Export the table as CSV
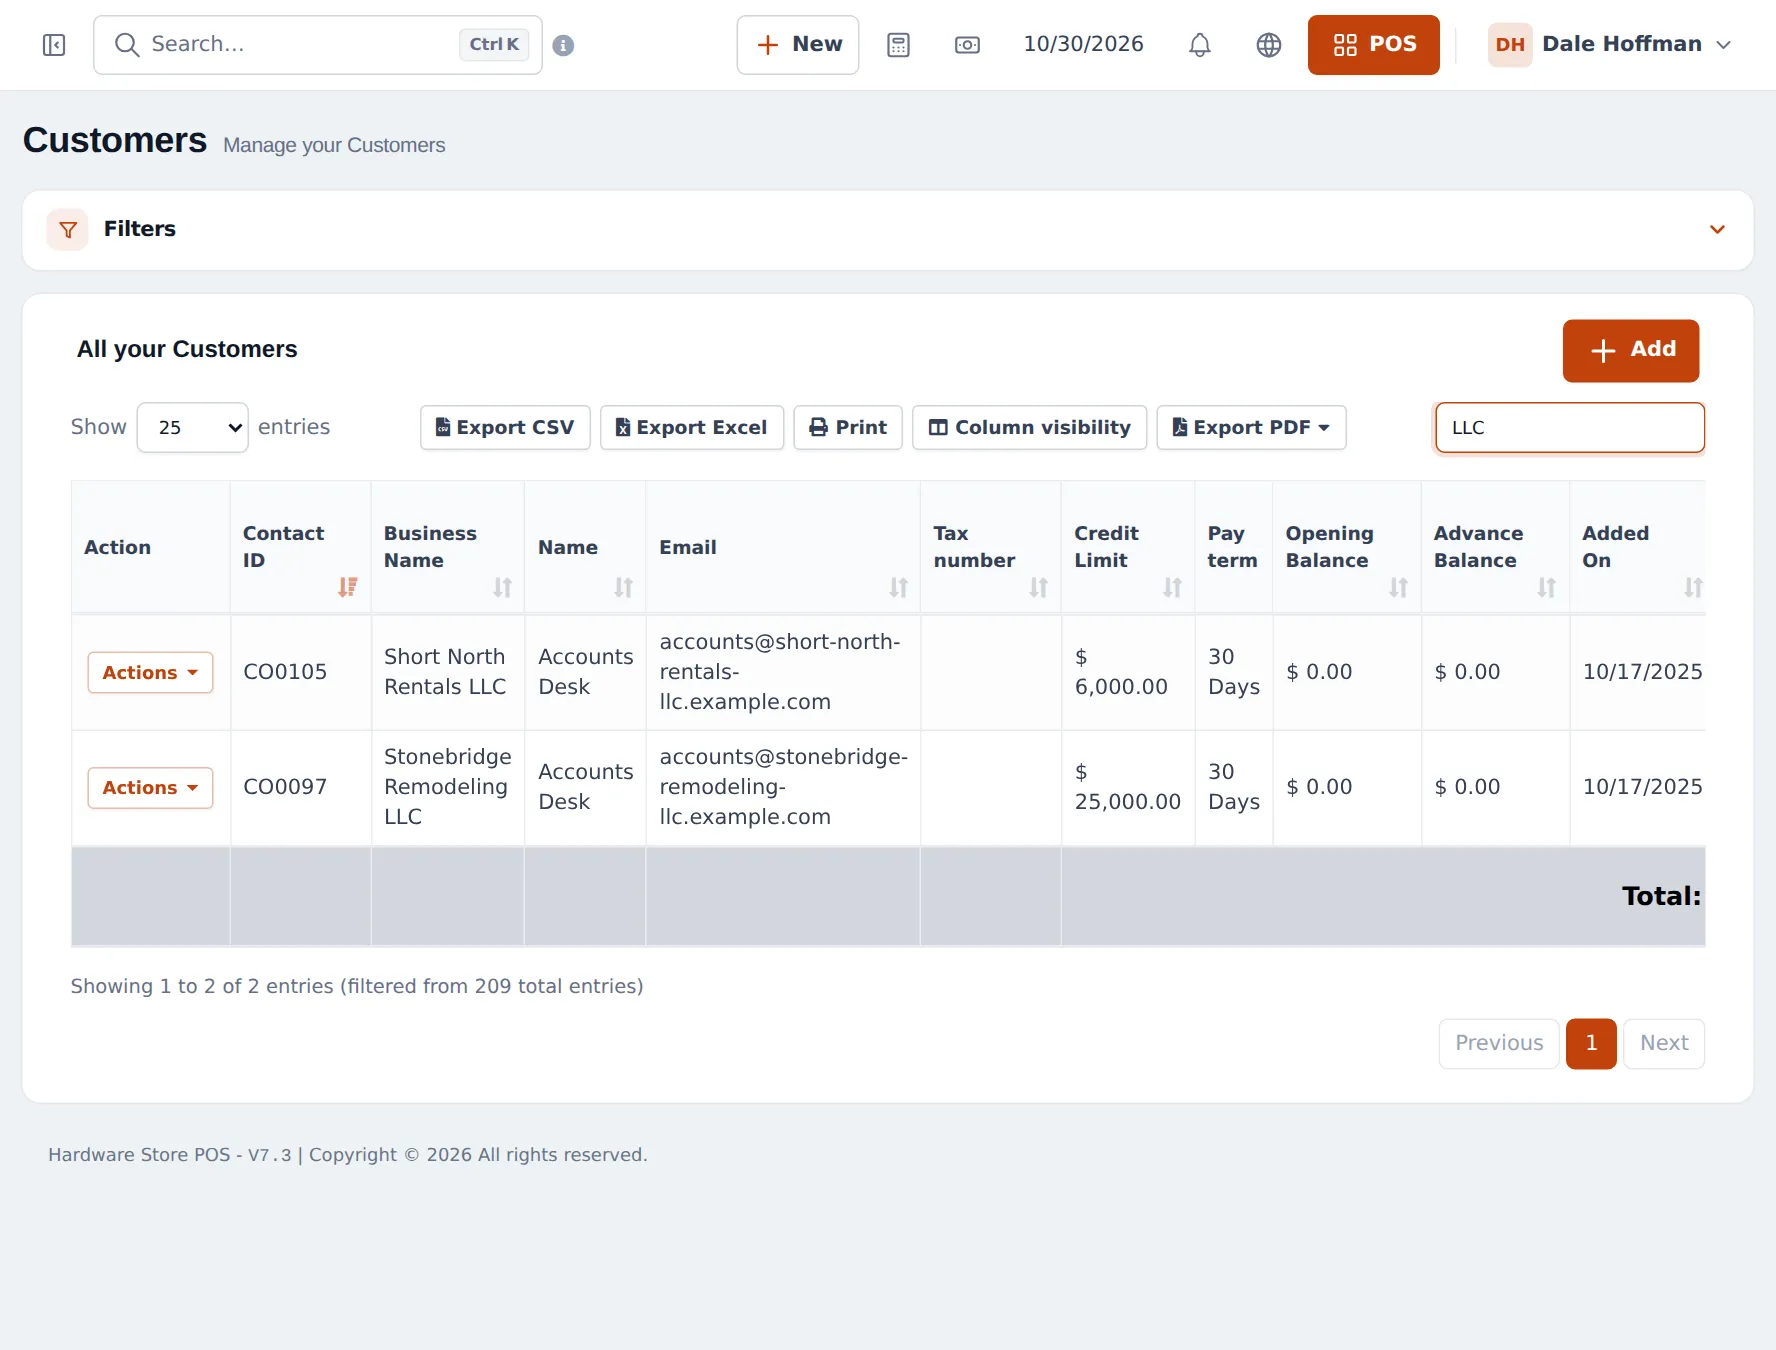The height and width of the screenshot is (1350, 1776). 505,428
